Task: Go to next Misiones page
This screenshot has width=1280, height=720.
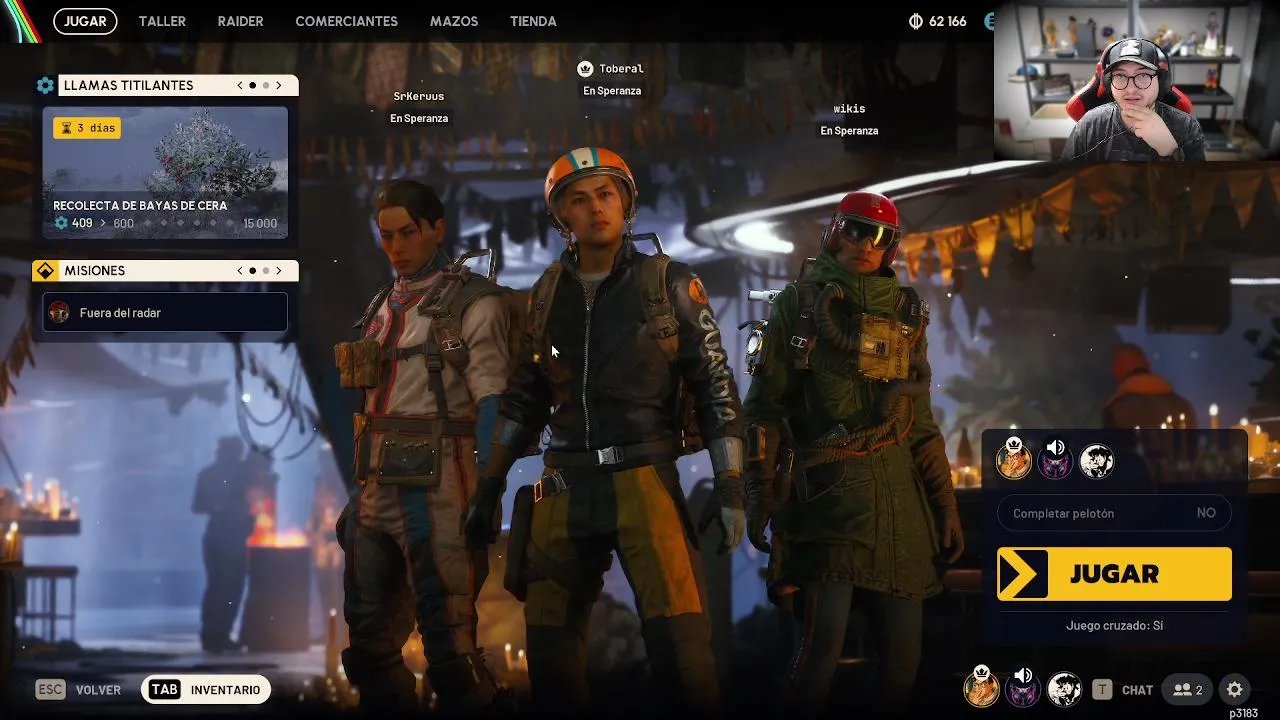Action: tap(279, 271)
